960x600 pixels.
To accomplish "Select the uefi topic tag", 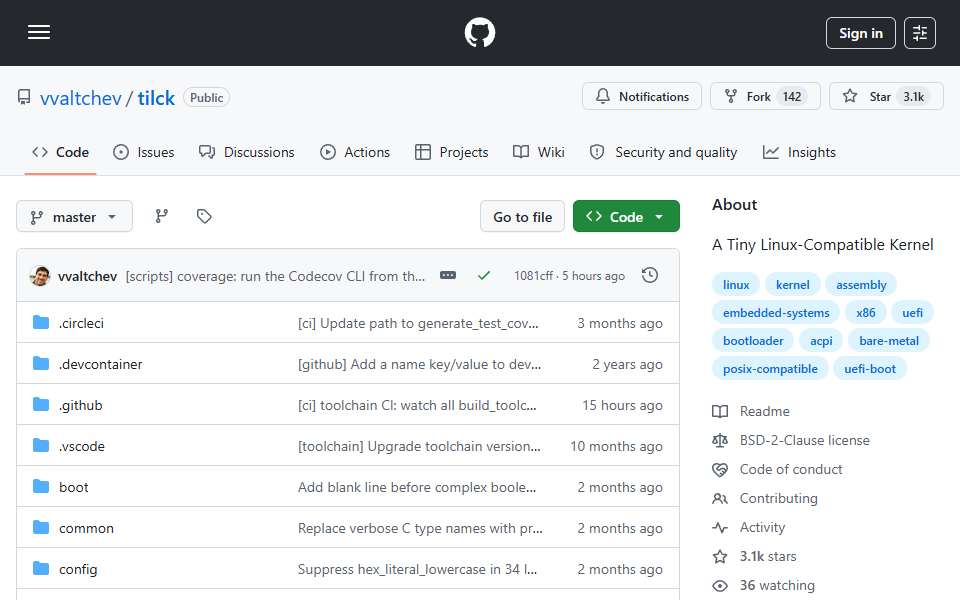I will pyautogui.click(x=912, y=313).
